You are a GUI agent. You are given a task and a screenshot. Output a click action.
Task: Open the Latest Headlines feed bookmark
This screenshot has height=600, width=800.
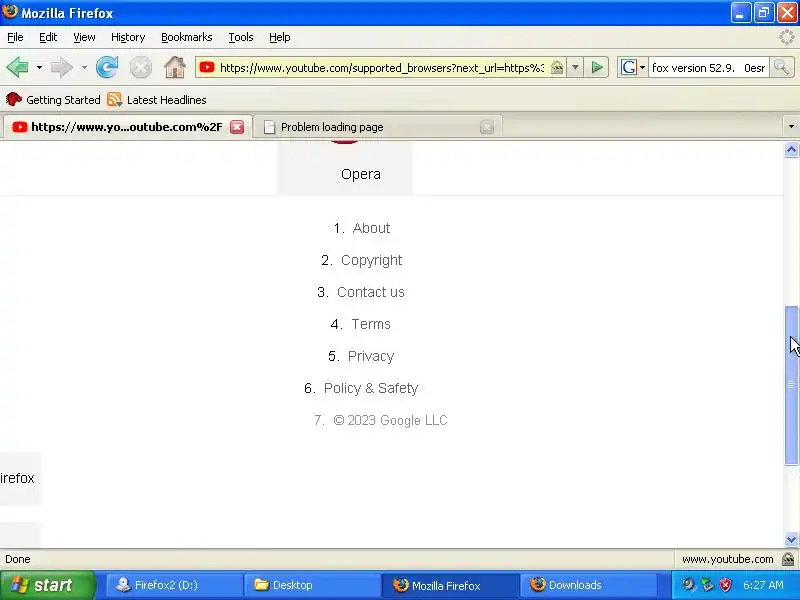157,99
